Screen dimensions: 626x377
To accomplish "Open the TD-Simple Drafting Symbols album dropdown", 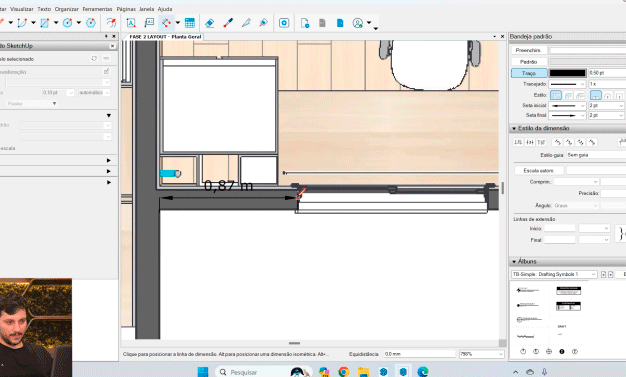I will click(554, 274).
